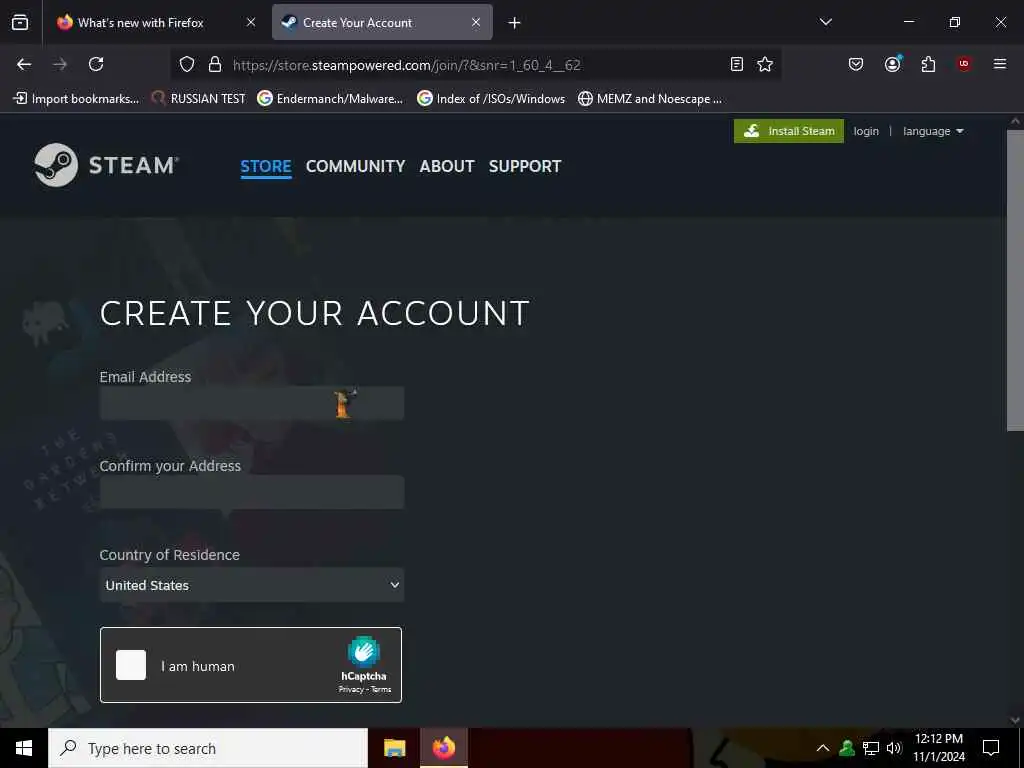
Task: Open a new tab
Action: pyautogui.click(x=514, y=23)
